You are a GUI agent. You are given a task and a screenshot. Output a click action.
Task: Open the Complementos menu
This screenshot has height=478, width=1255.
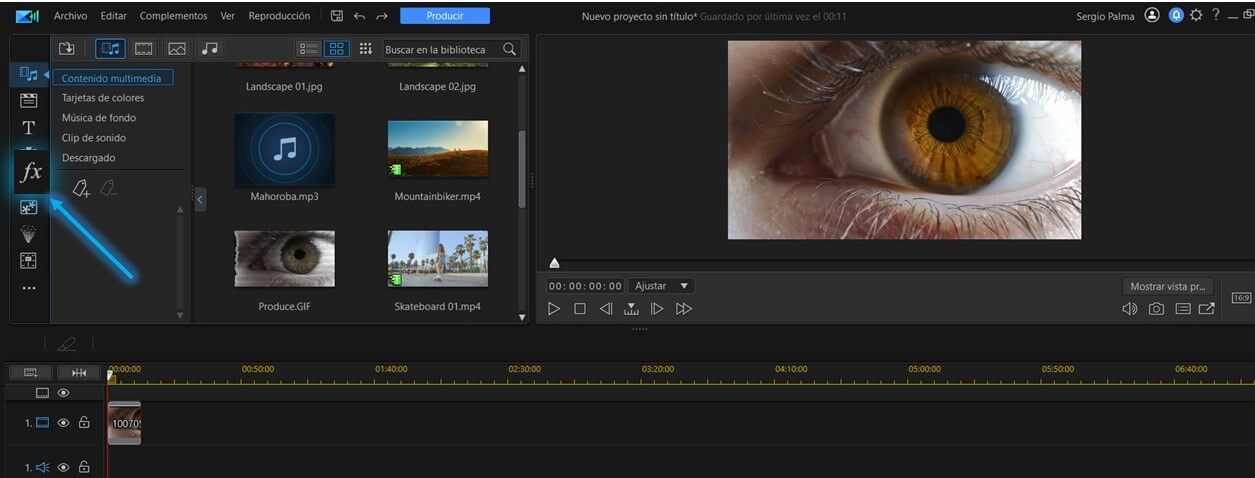173,16
